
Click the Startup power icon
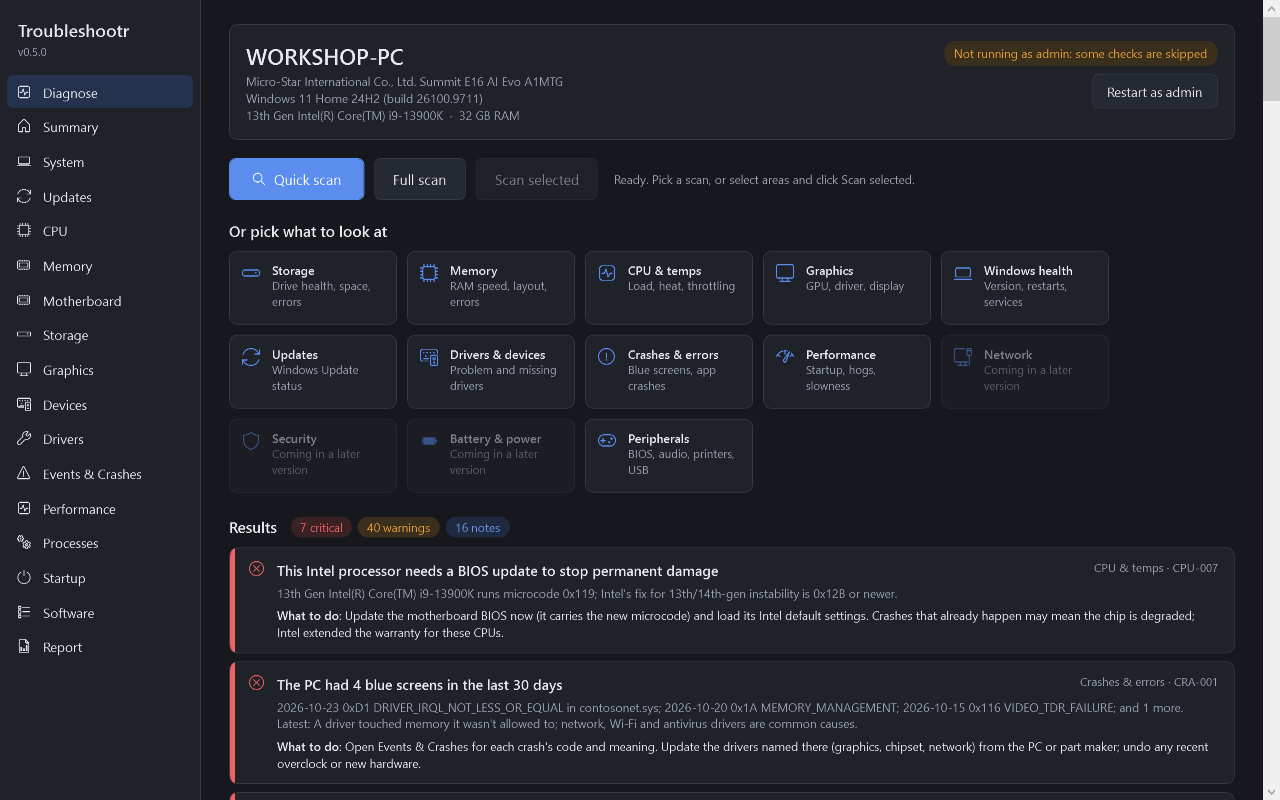pos(24,578)
